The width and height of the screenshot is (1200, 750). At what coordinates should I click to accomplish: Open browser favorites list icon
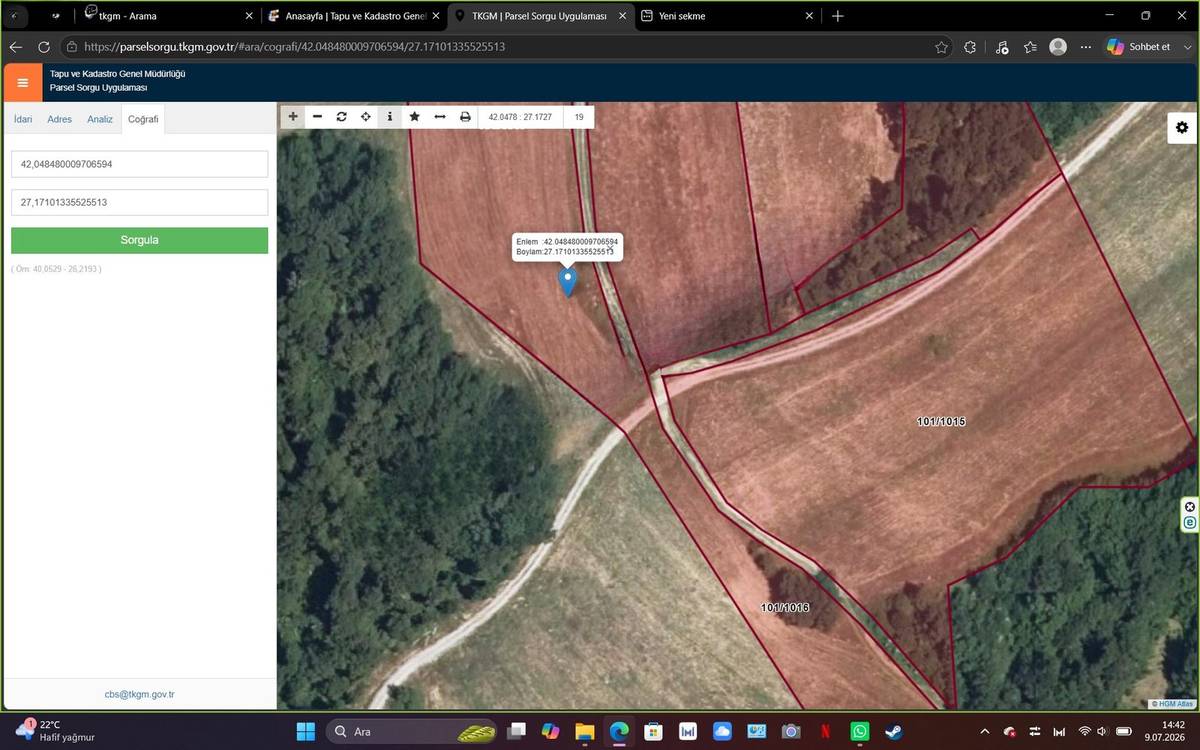point(1030,47)
